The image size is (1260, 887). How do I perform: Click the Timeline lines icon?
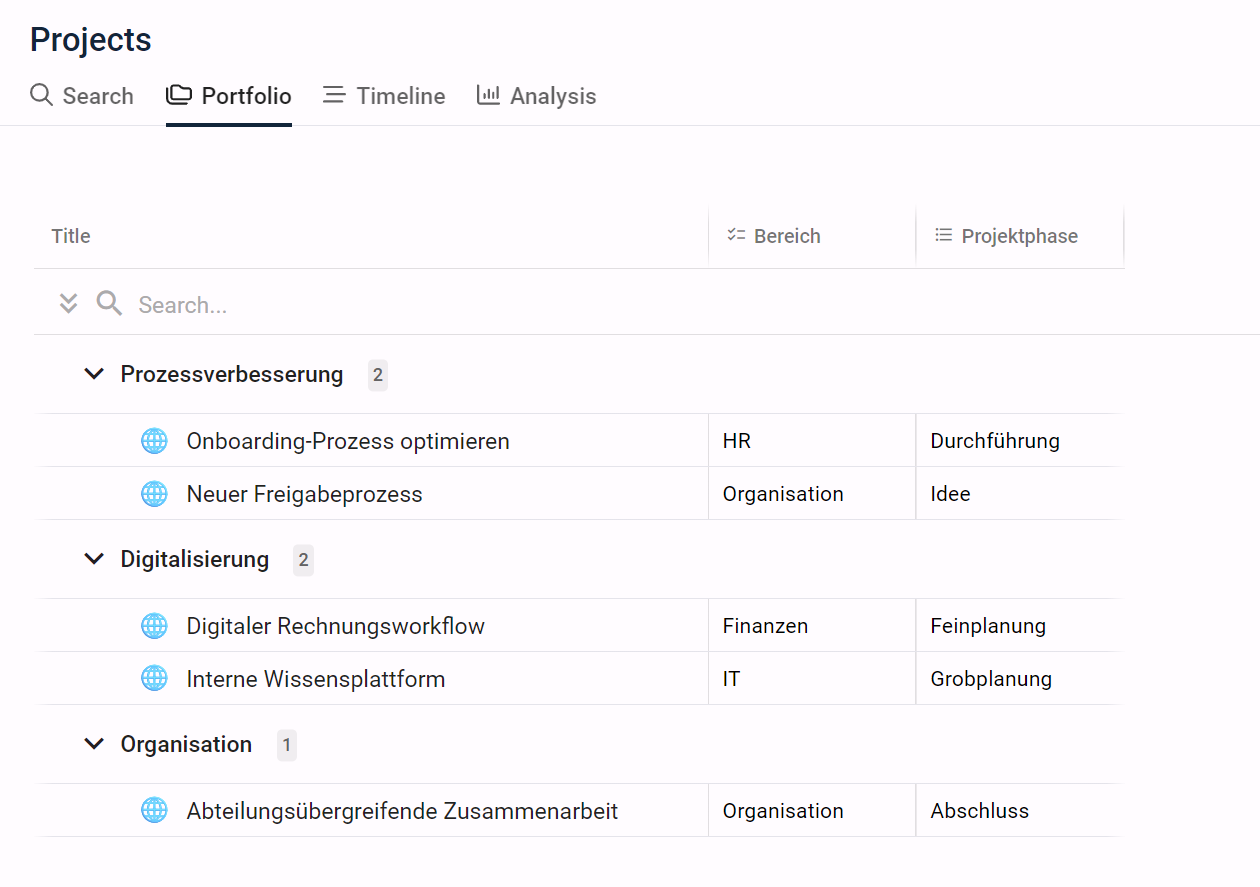(x=334, y=95)
